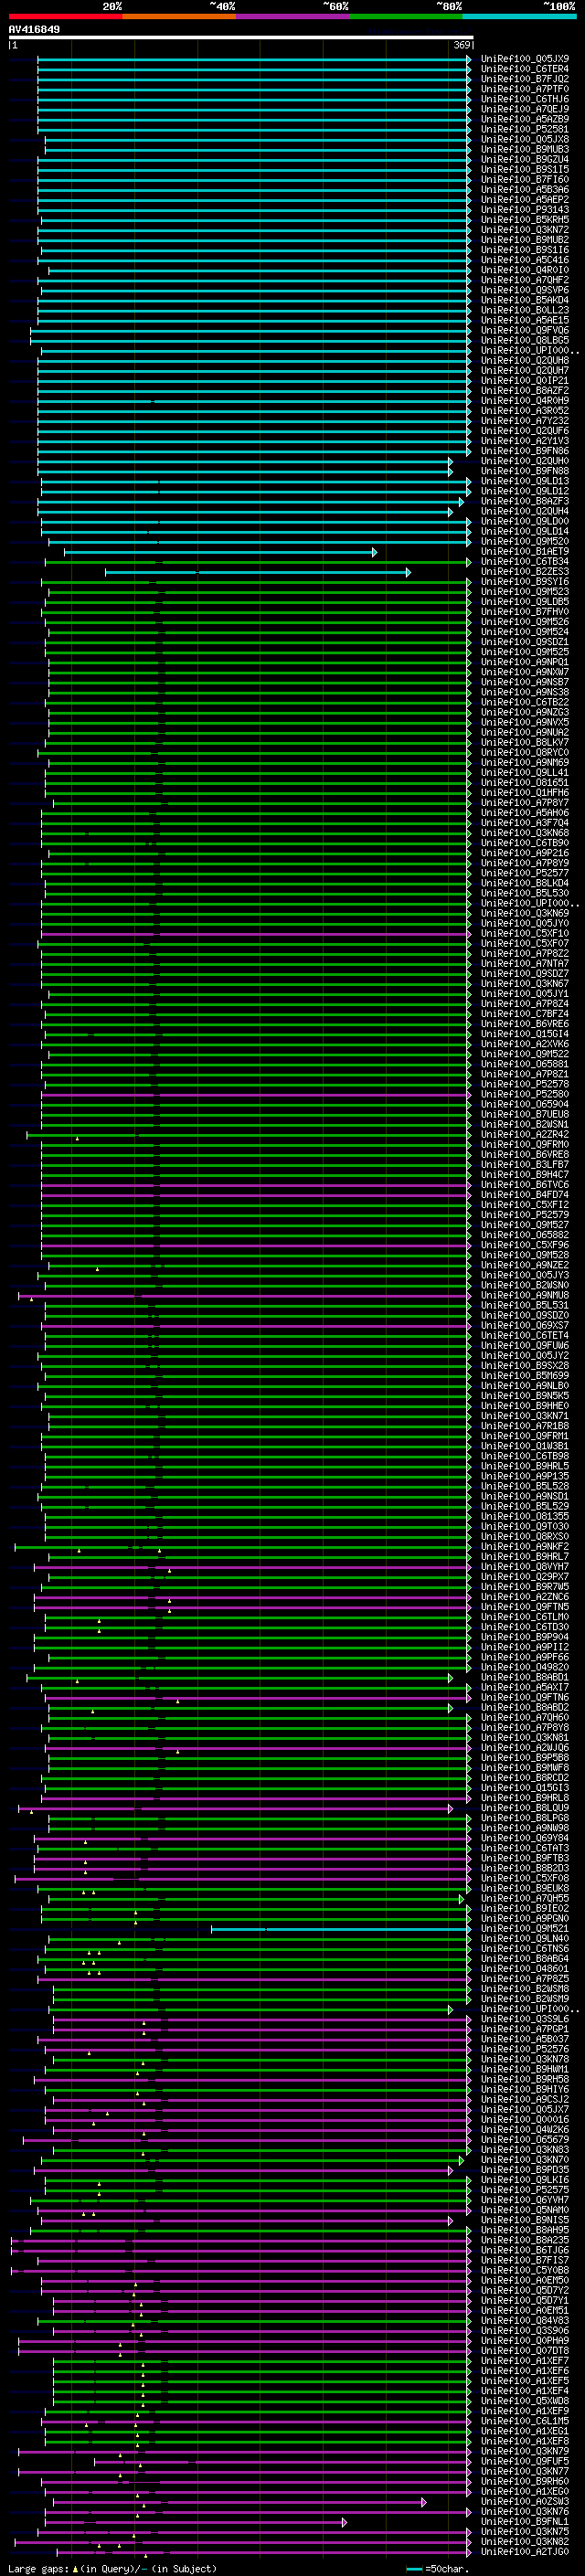Select hit label UniRef100_P52577
Image resolution: width=585 pixels, height=2576 pixels.
click(x=525, y=873)
